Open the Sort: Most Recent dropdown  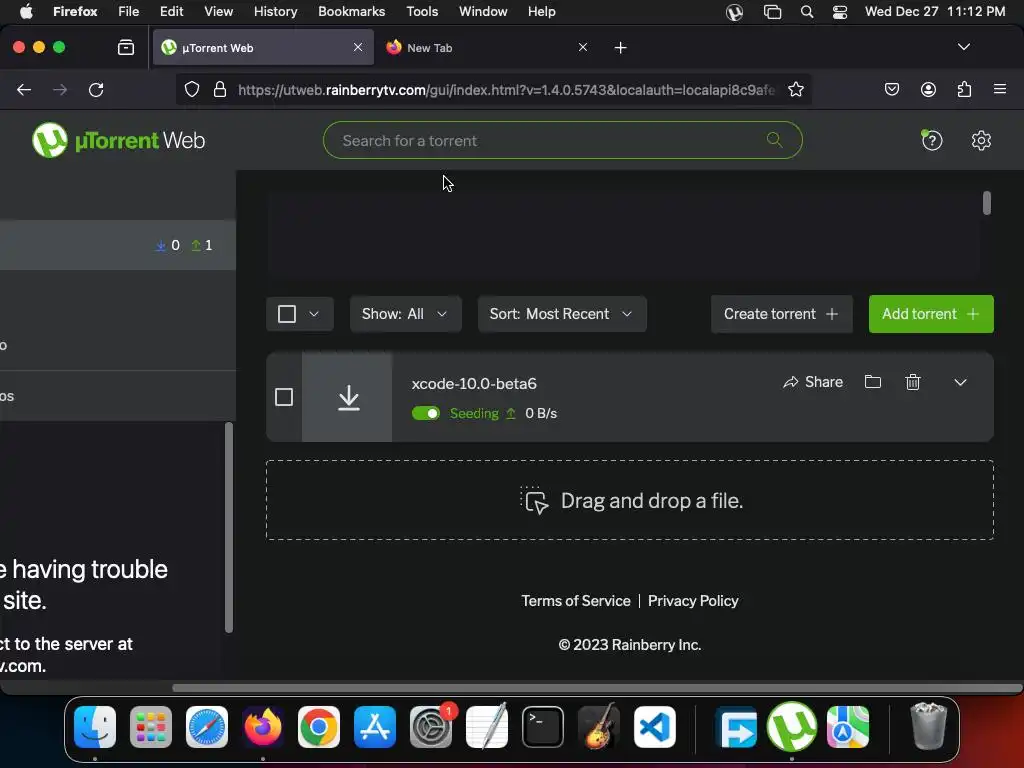pos(562,314)
